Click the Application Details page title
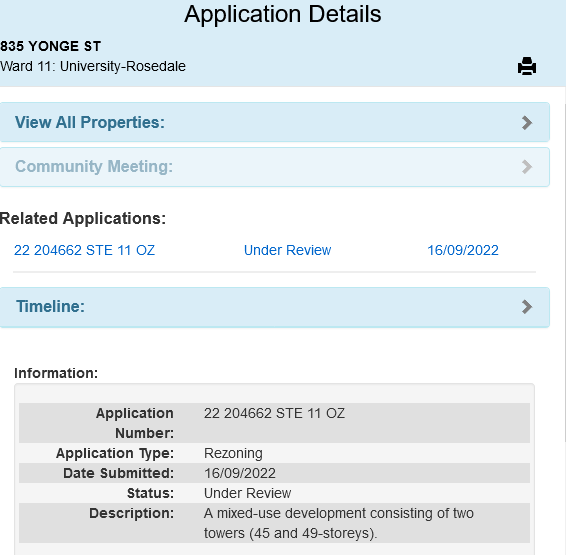The height and width of the screenshot is (555, 566). pos(283,14)
